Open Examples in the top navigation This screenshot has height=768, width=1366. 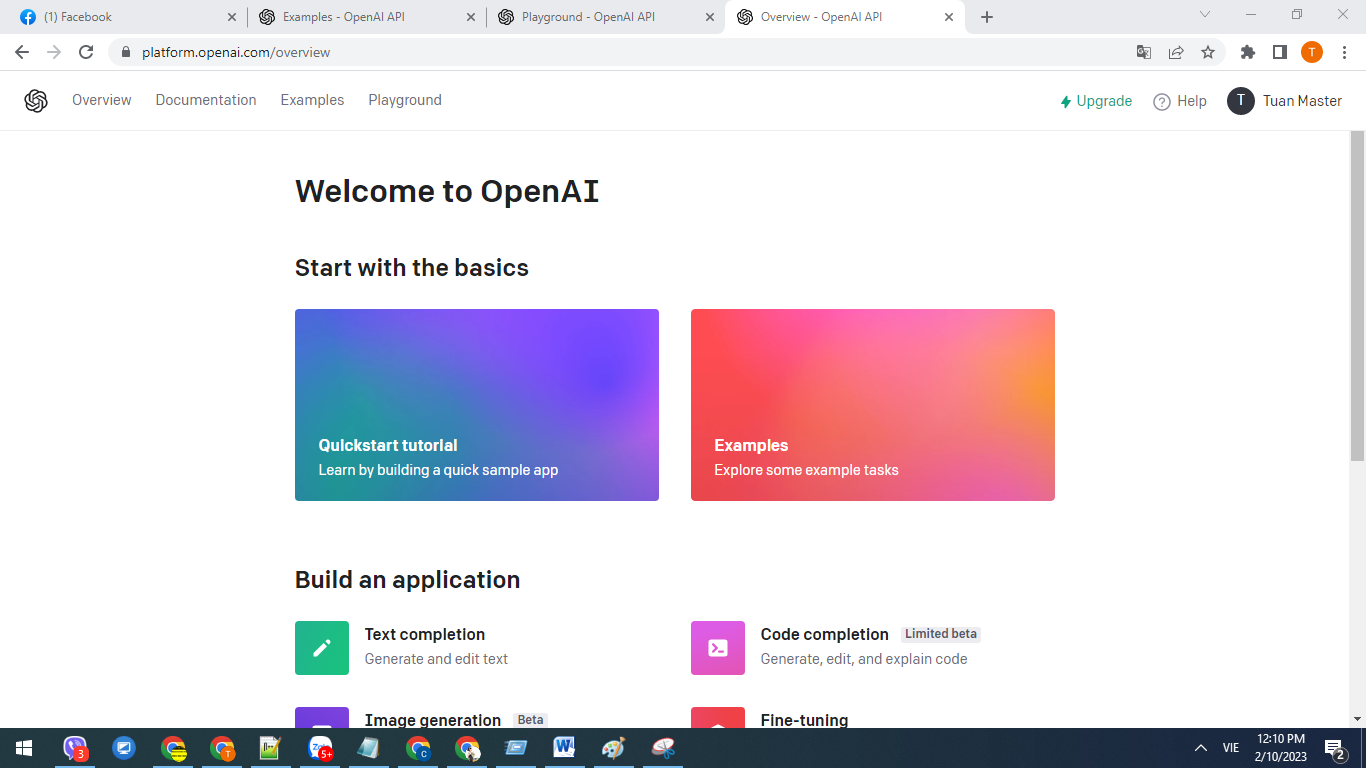[x=312, y=100]
